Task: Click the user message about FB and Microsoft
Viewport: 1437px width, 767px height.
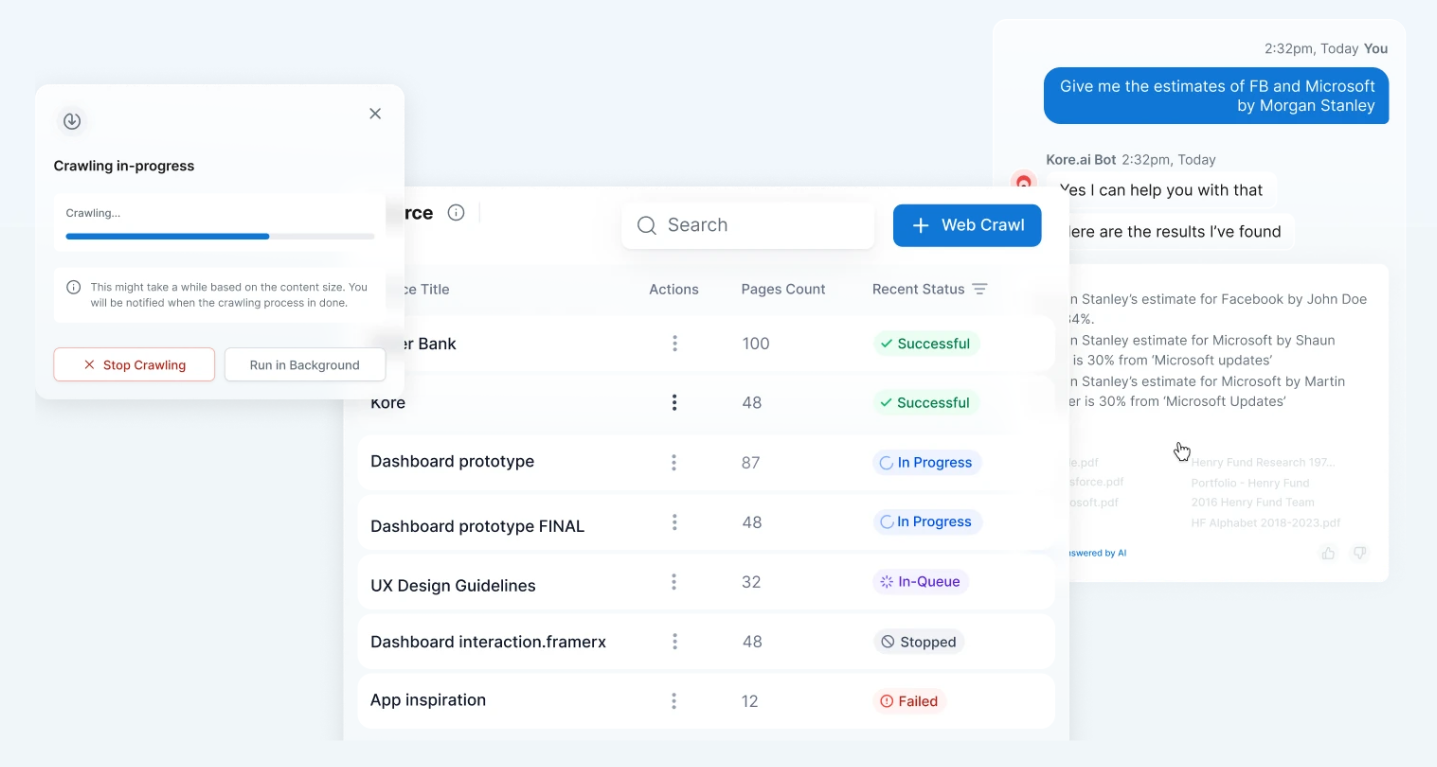Action: pyautogui.click(x=1216, y=96)
